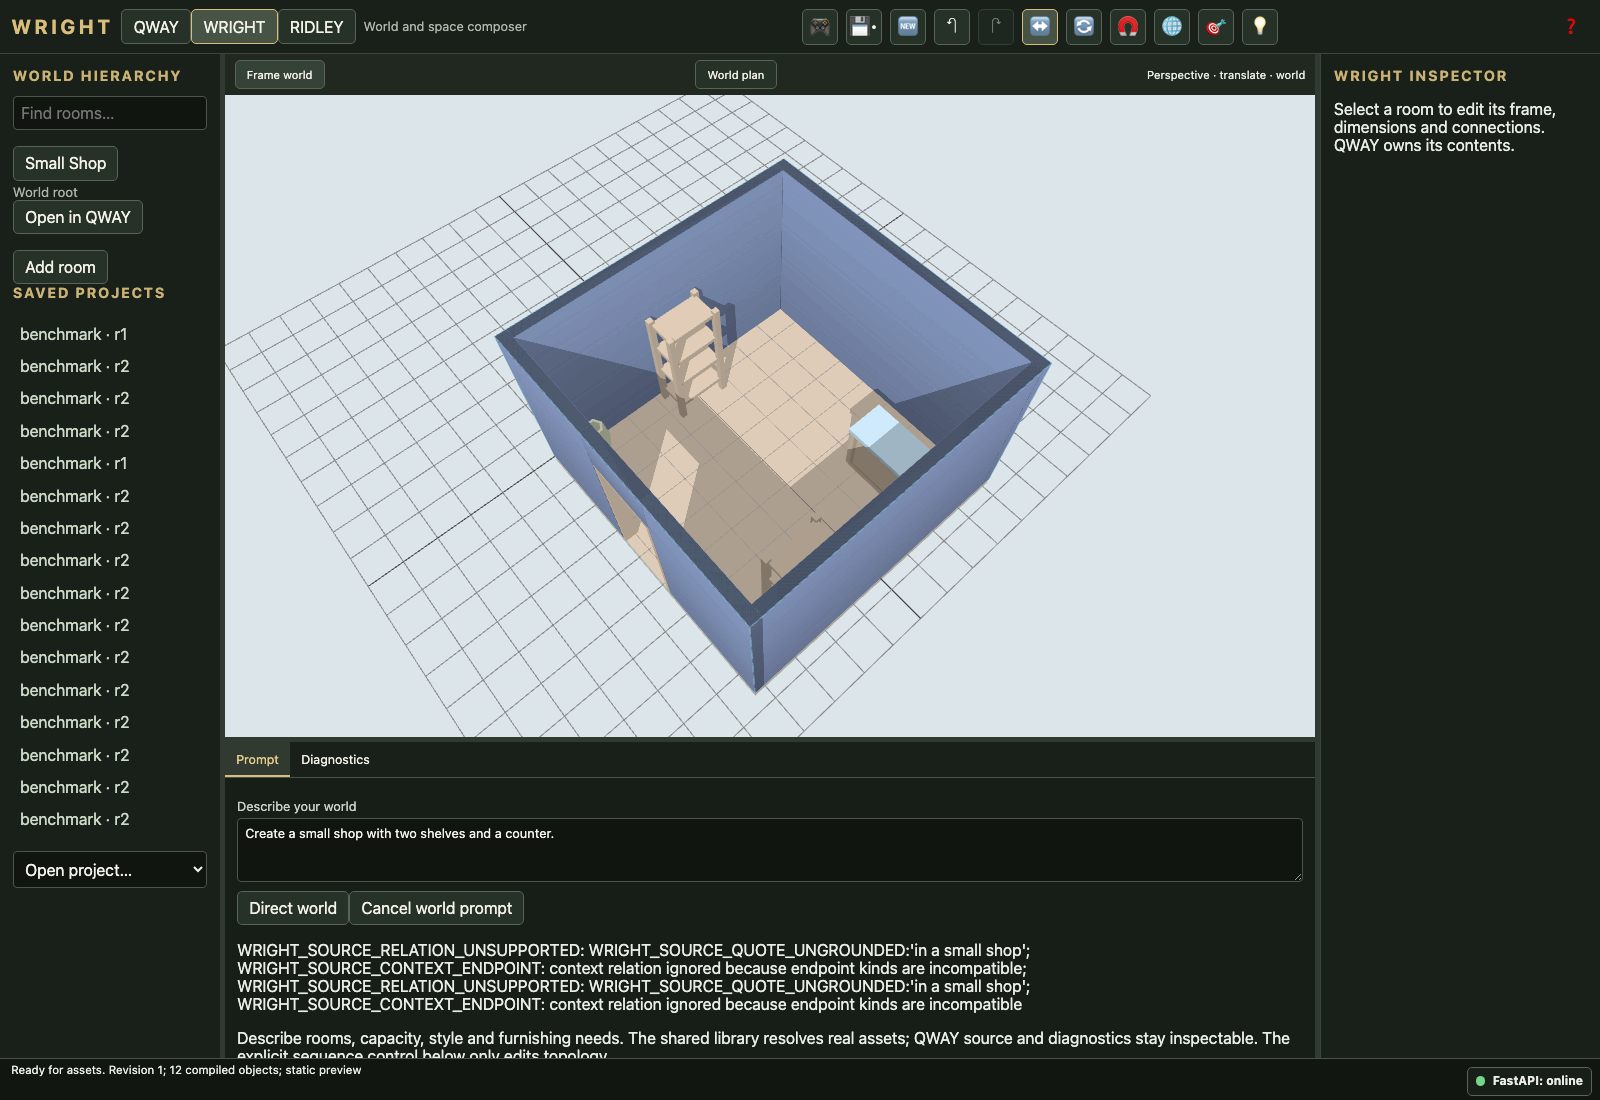
Task: Redo using the right-turn arrow icon
Action: pos(996,27)
